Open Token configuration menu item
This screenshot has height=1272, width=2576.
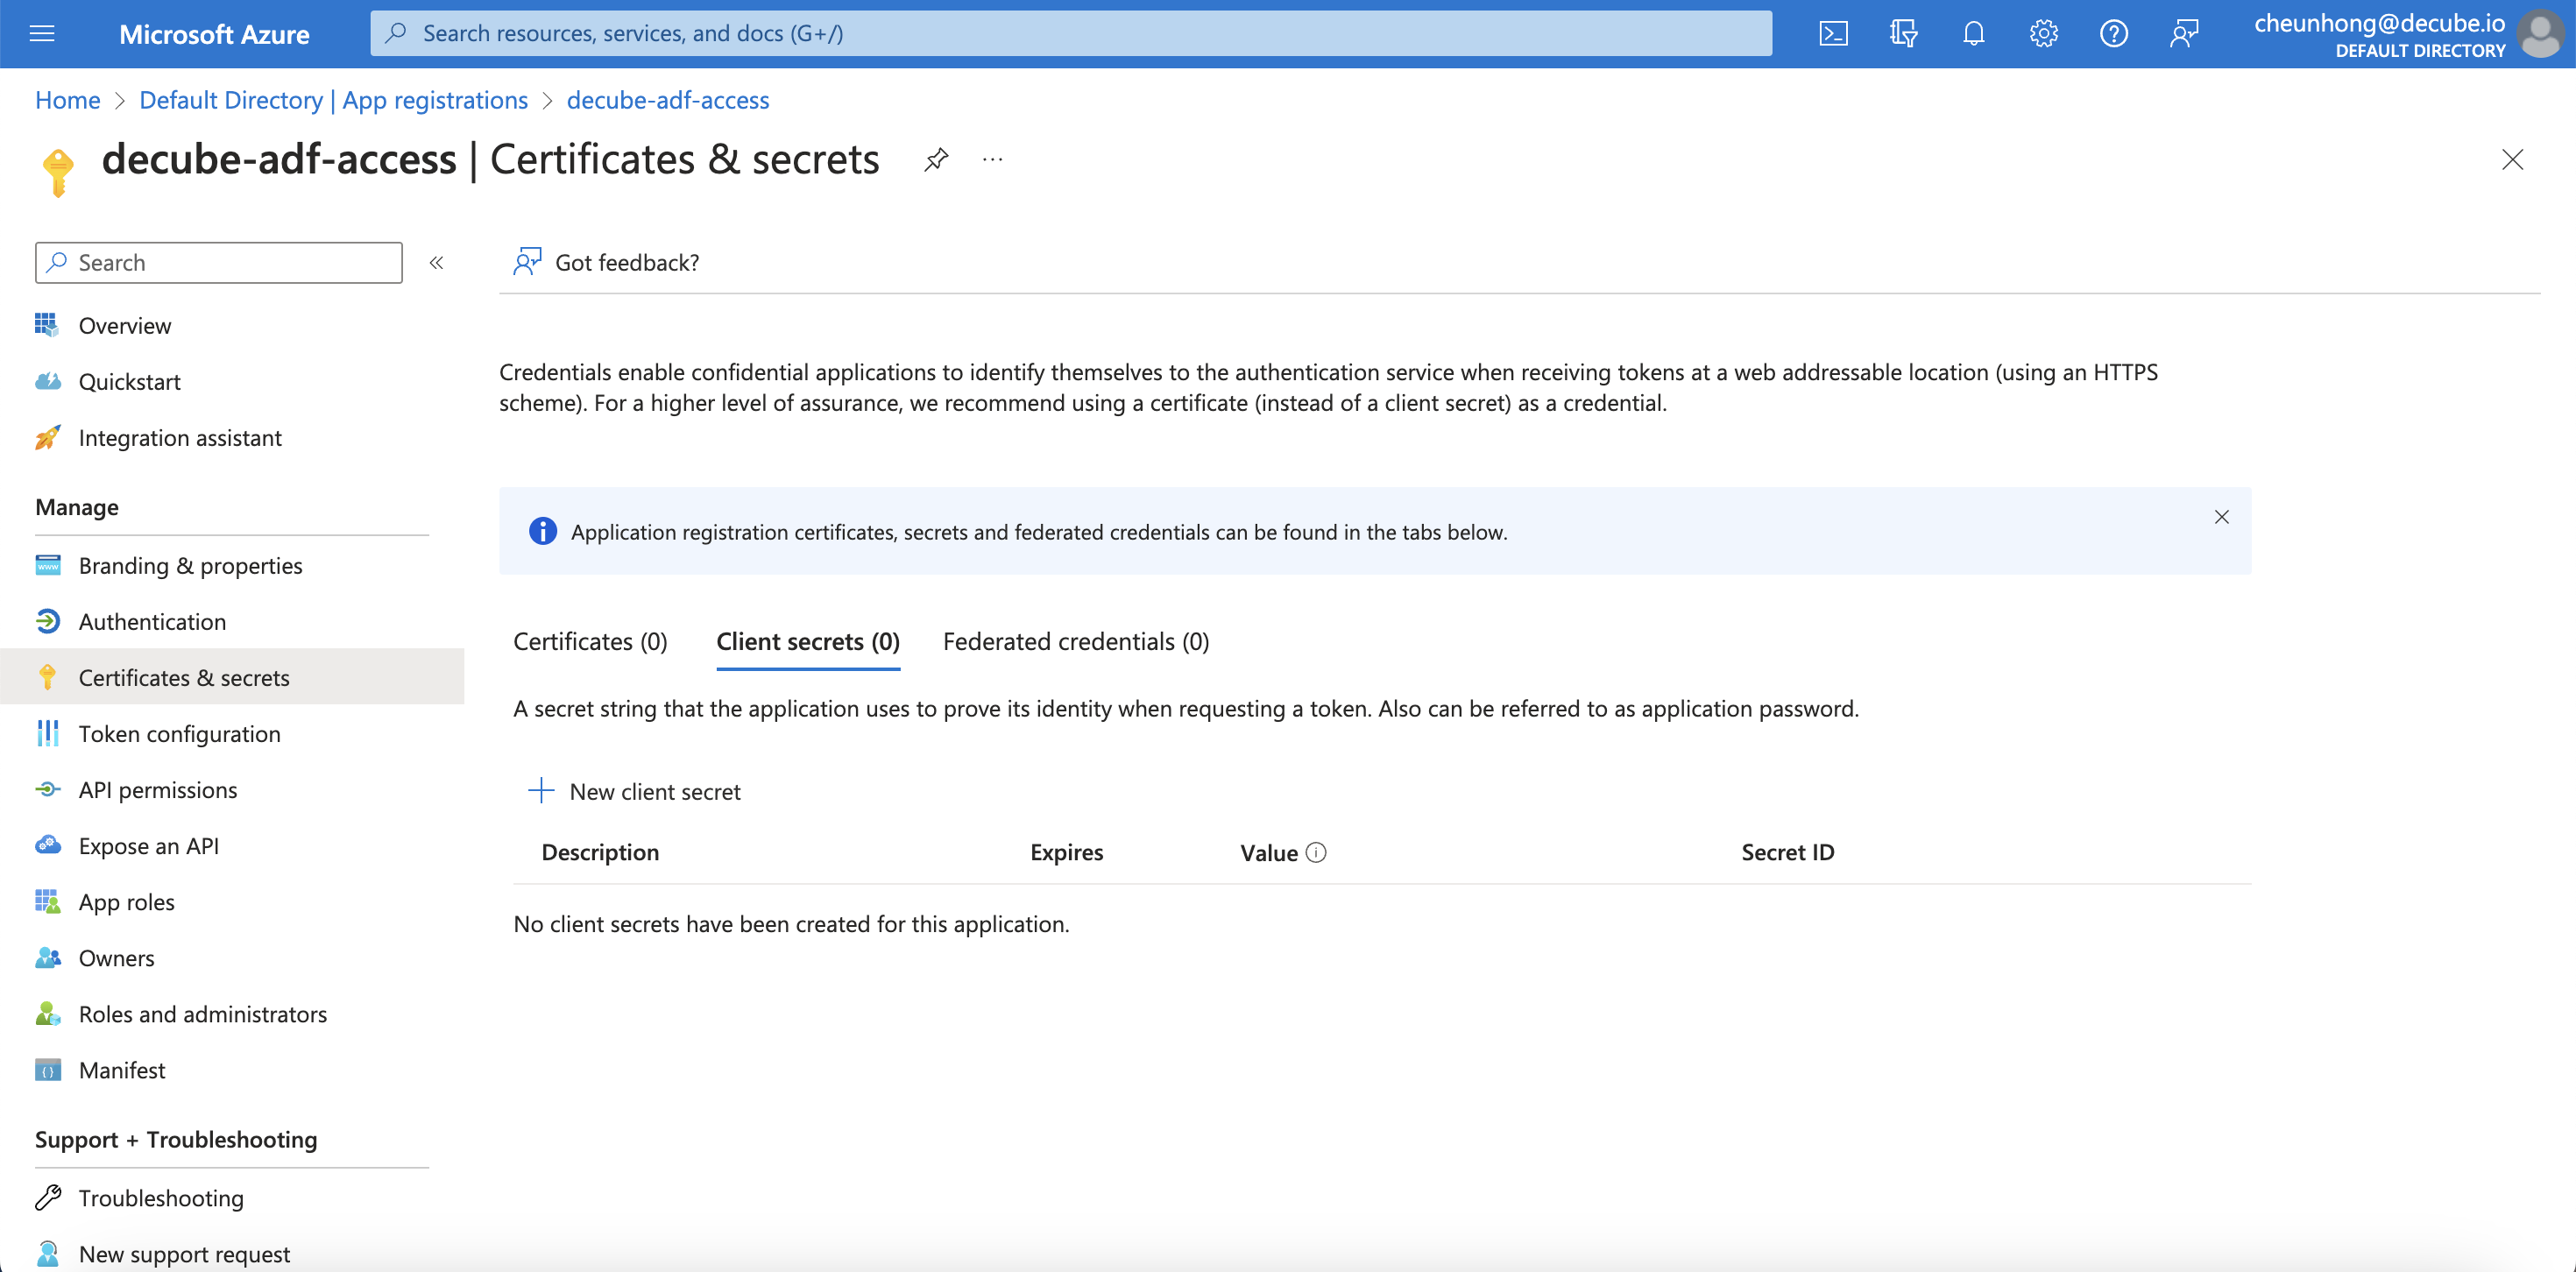point(179,734)
